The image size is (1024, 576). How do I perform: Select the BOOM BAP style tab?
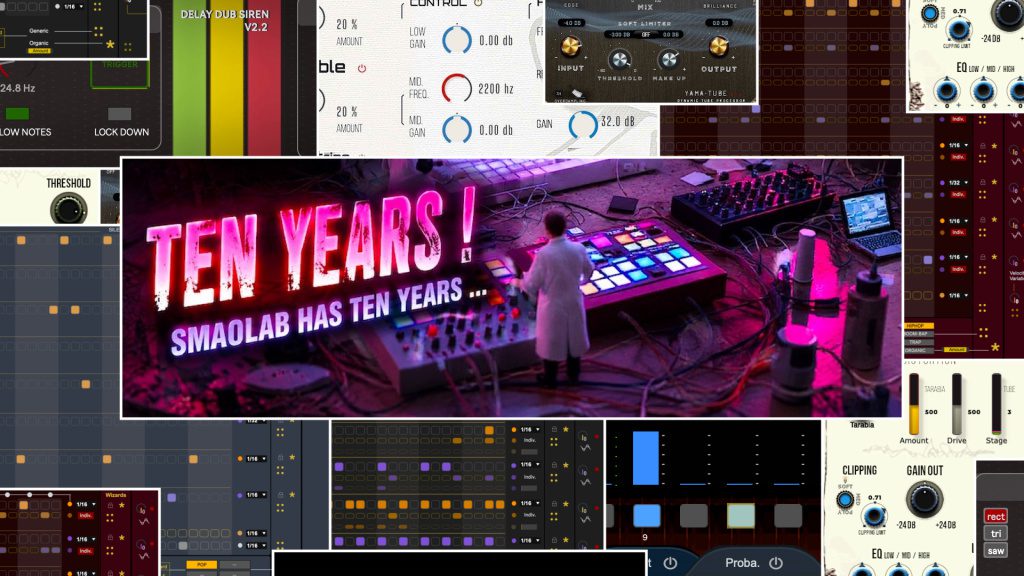point(919,334)
